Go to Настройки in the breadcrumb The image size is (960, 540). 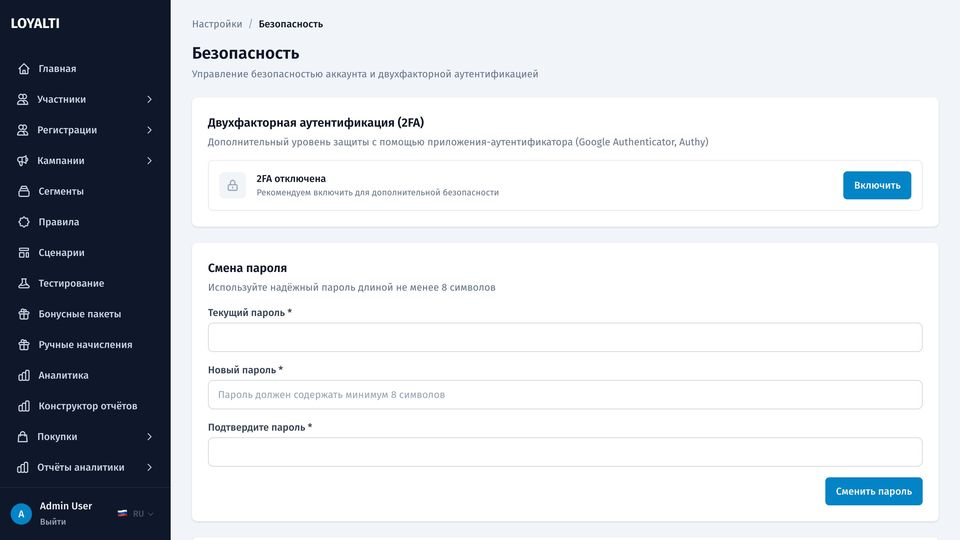(217, 24)
